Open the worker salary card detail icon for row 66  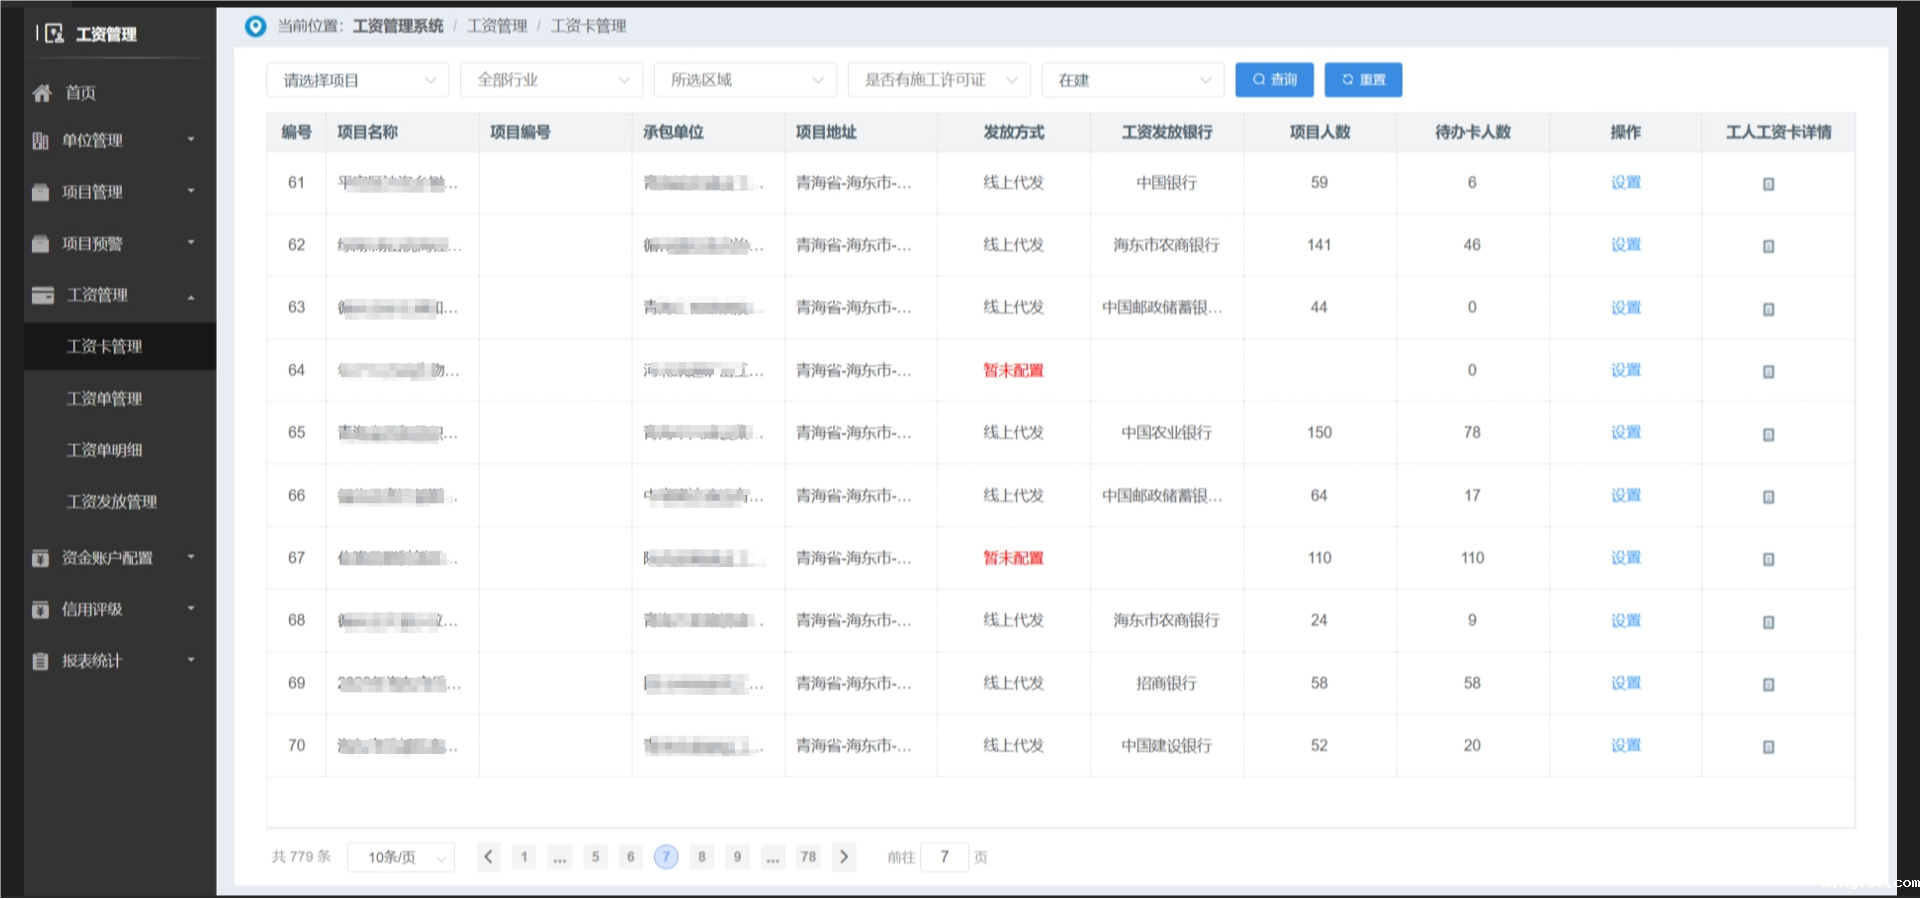click(1768, 497)
